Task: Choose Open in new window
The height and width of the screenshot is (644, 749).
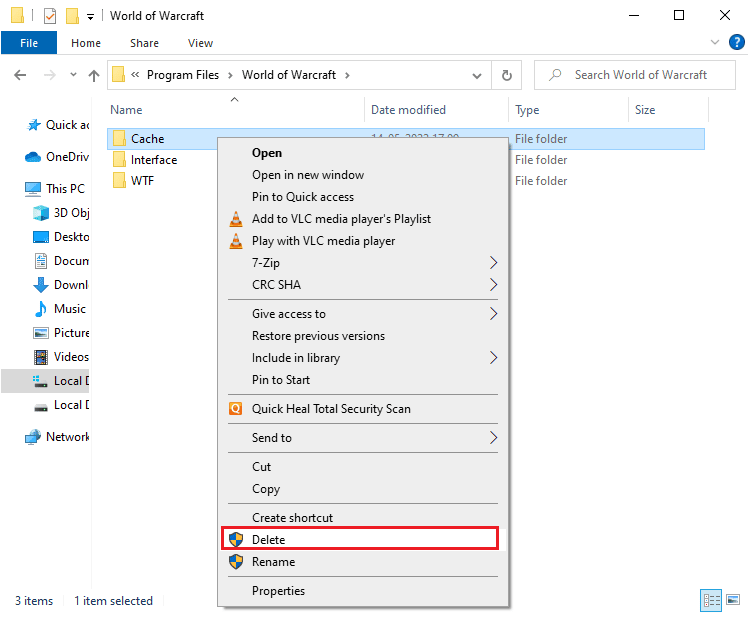Action: pyautogui.click(x=363, y=175)
